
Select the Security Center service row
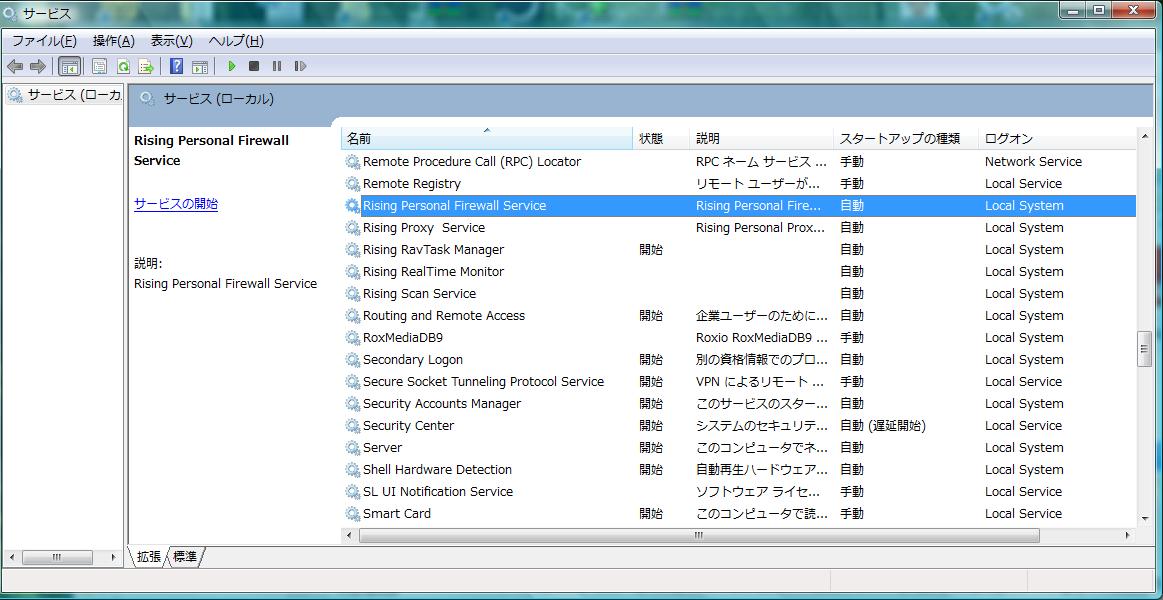pyautogui.click(x=408, y=426)
